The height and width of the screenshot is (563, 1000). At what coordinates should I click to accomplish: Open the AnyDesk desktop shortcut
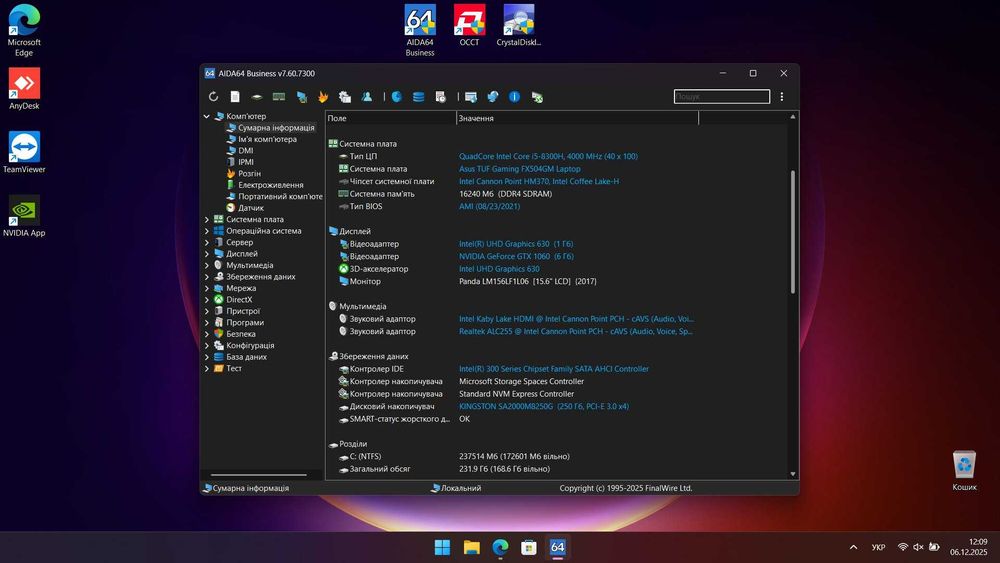(24, 89)
